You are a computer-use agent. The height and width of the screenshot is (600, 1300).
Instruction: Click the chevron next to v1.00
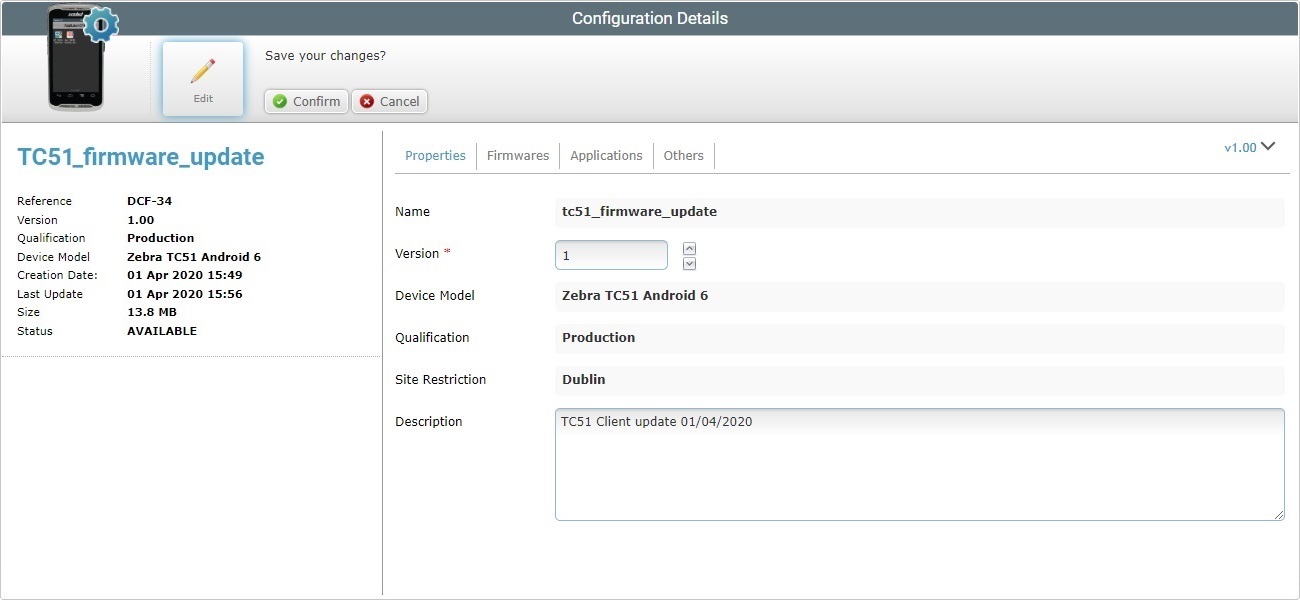(1268, 146)
